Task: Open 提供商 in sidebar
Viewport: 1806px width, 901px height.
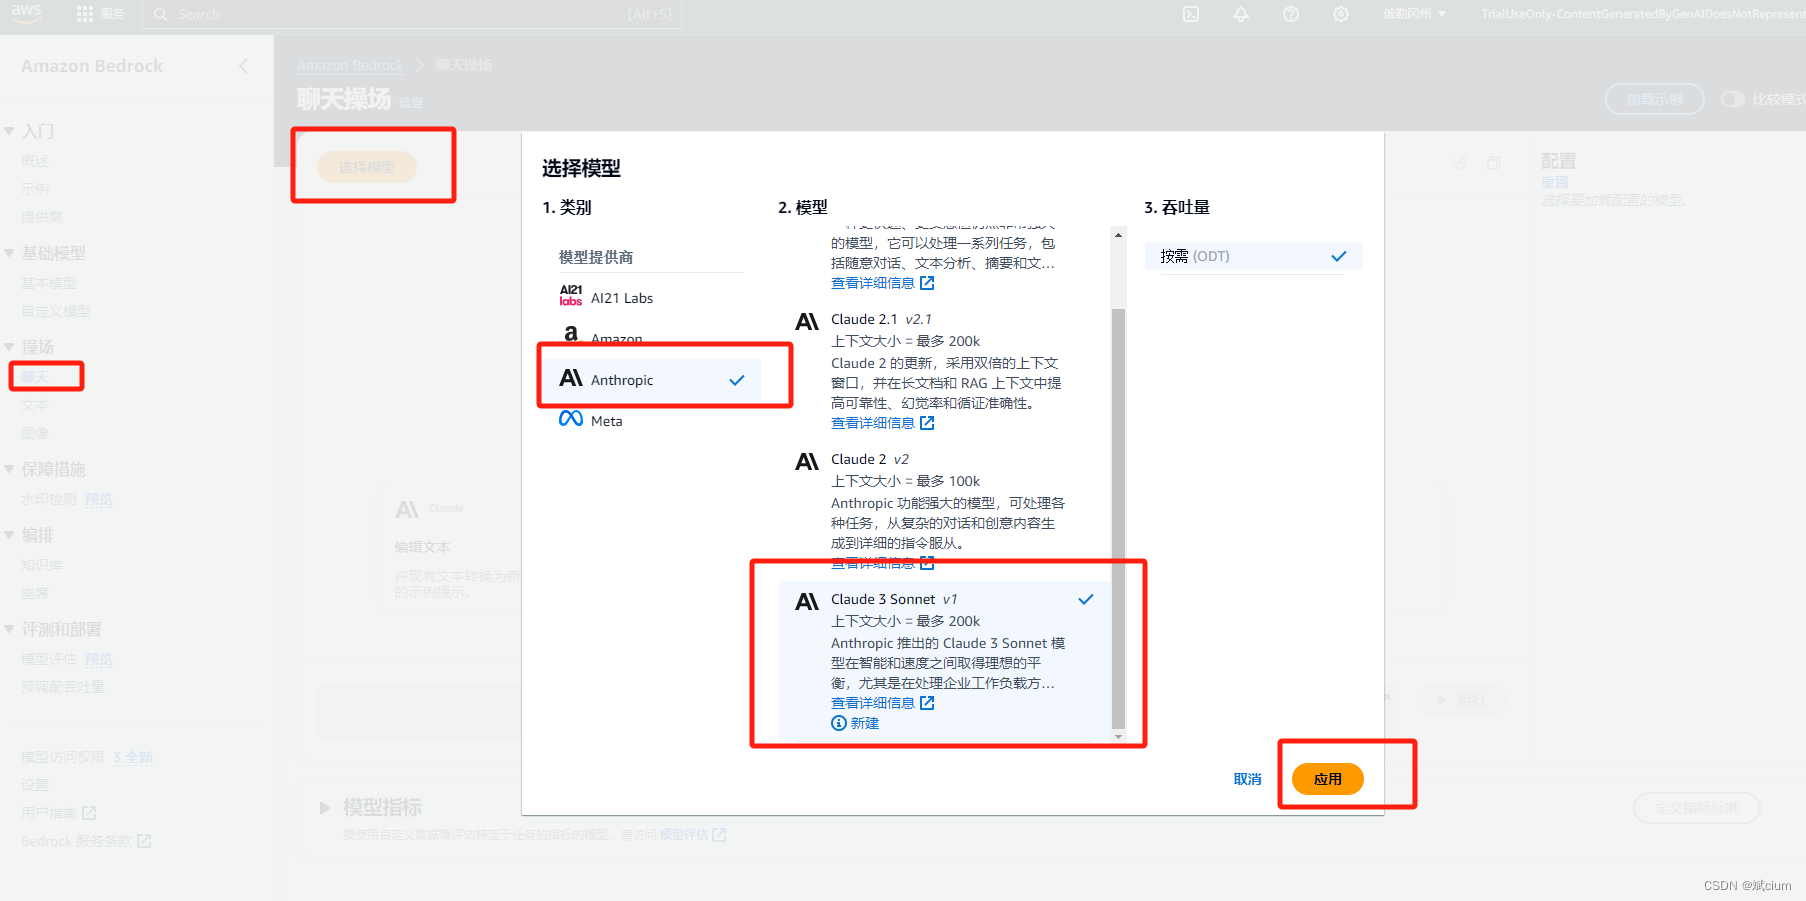Action: coord(42,217)
